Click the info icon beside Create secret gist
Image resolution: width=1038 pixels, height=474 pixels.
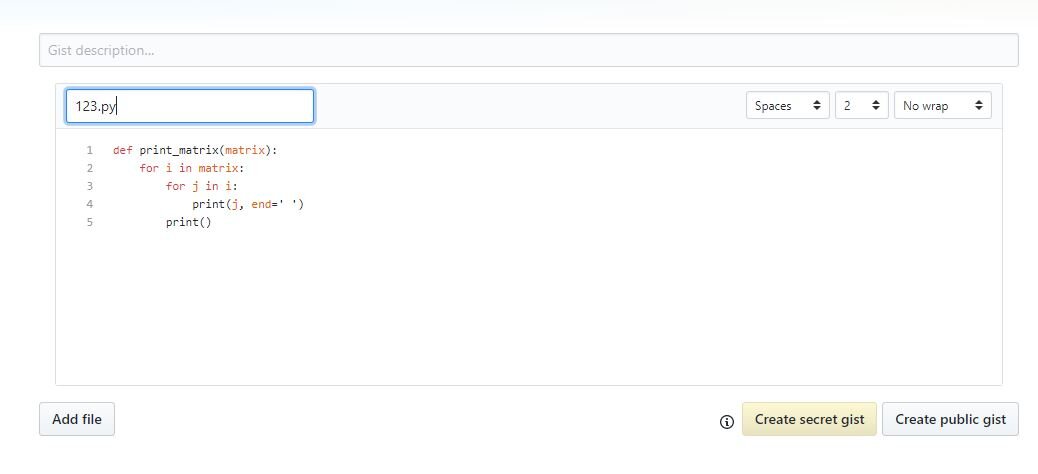coord(726,422)
